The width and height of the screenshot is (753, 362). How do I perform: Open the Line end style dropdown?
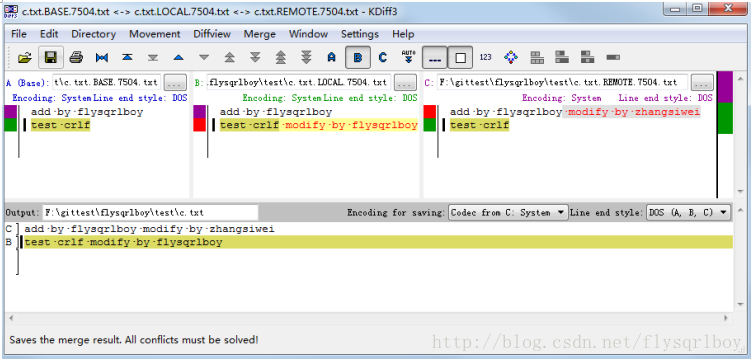(688, 212)
